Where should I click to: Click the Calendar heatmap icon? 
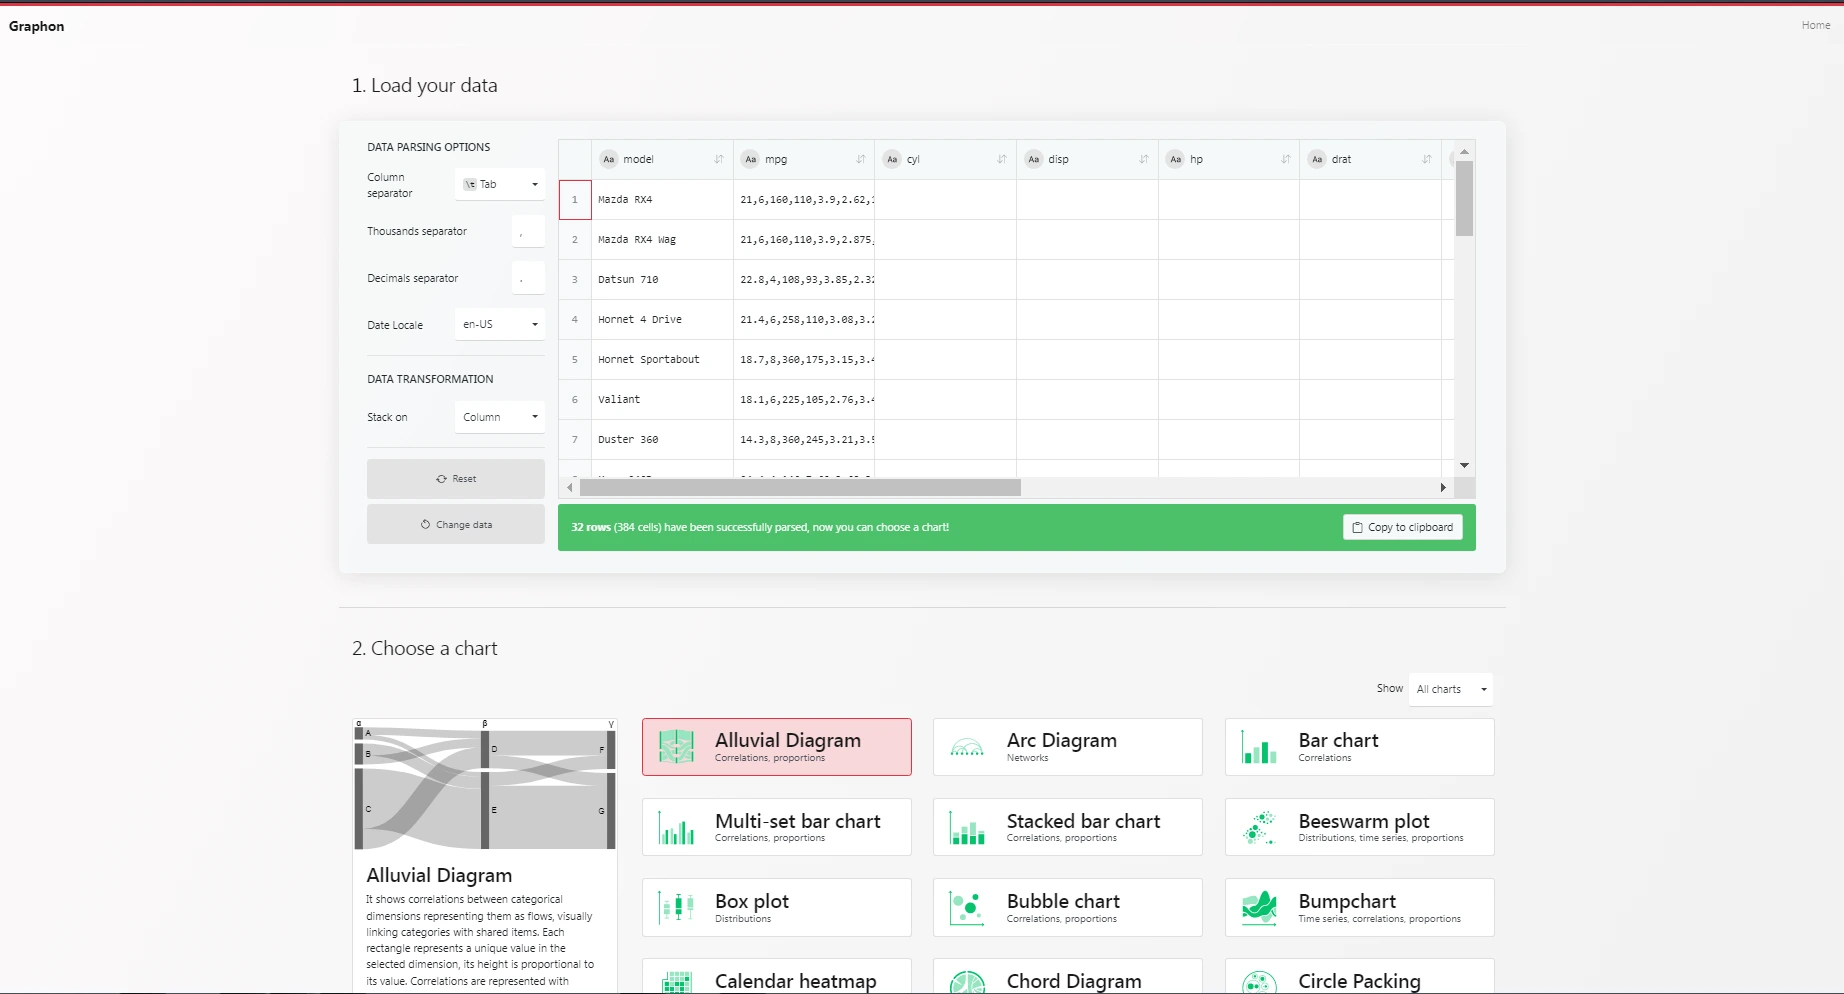[676, 982]
